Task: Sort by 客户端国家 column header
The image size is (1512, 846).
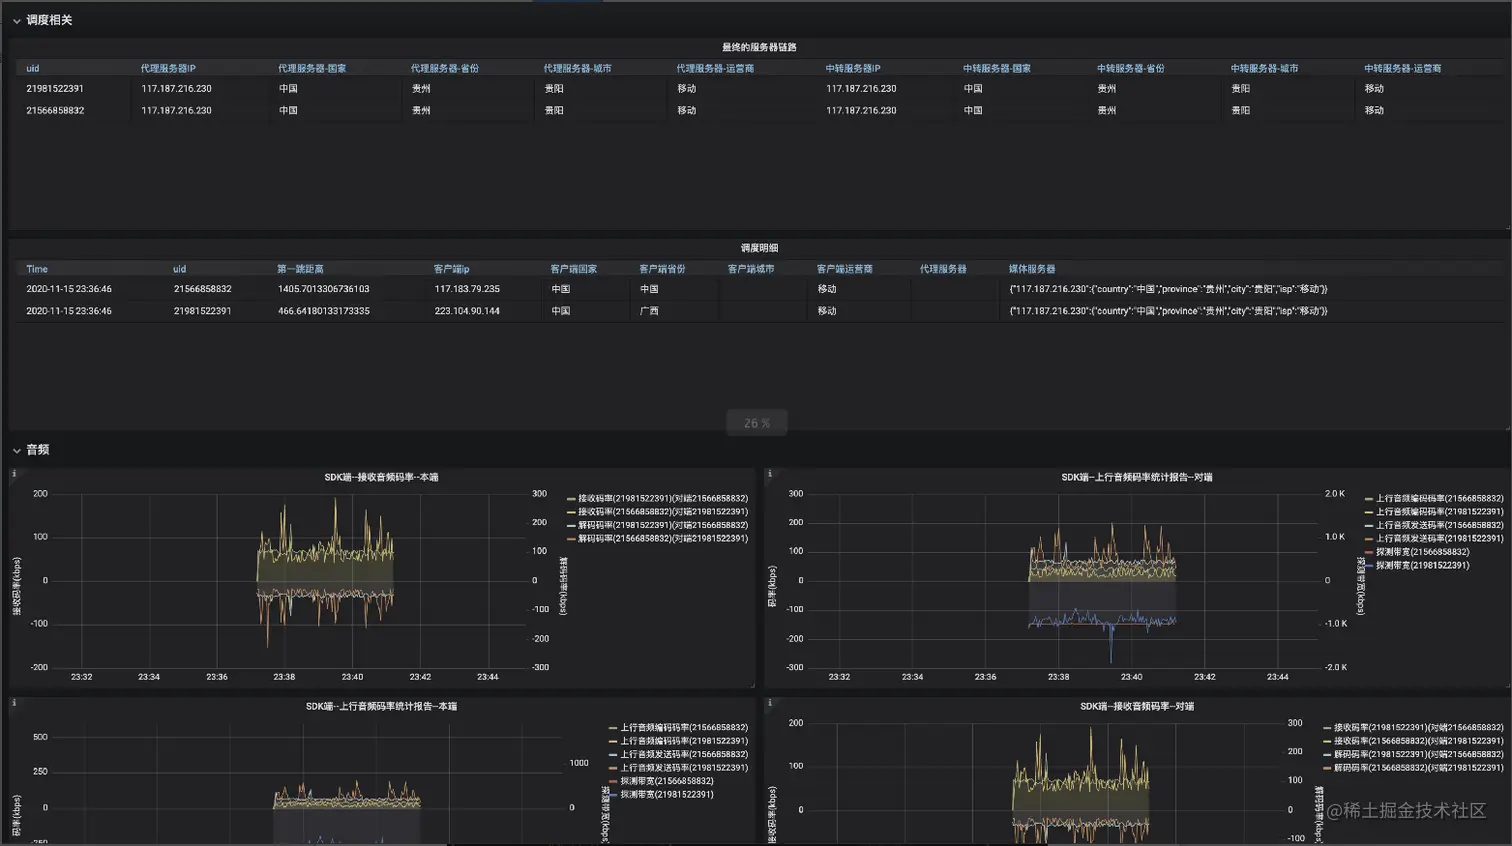Action: pyautogui.click(x=573, y=269)
